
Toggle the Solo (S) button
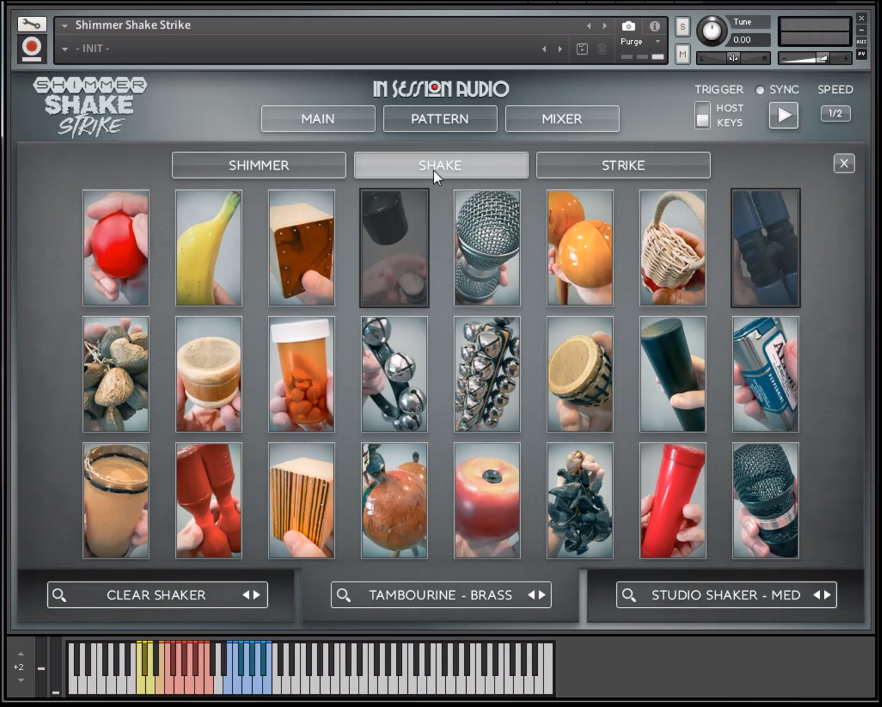point(682,26)
